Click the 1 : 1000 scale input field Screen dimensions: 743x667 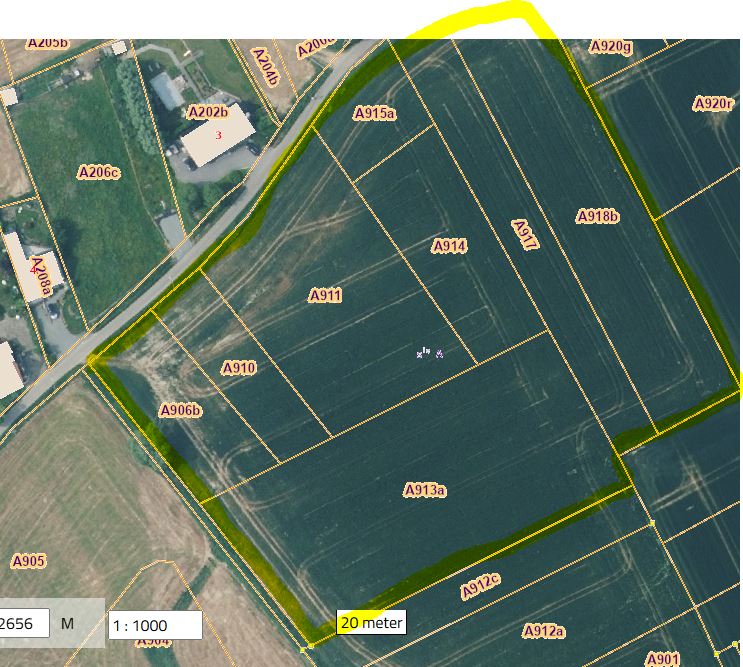click(x=154, y=626)
